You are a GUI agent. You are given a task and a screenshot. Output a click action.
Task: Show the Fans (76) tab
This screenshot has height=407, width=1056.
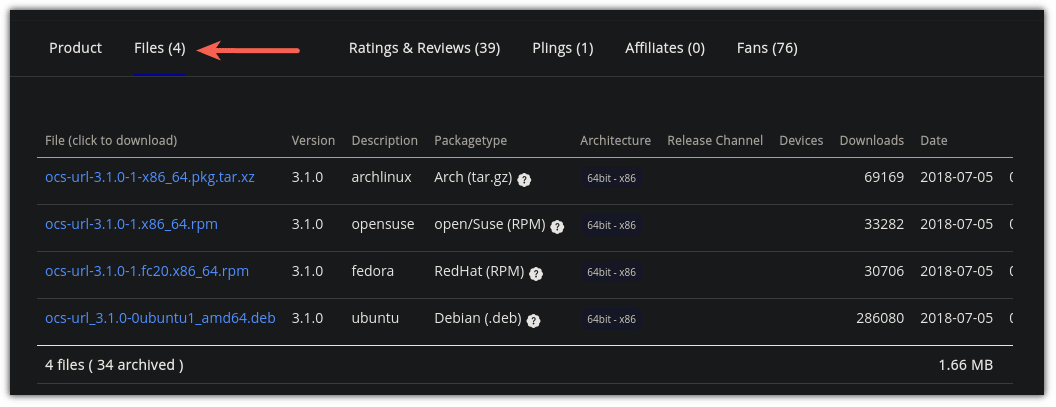(767, 48)
